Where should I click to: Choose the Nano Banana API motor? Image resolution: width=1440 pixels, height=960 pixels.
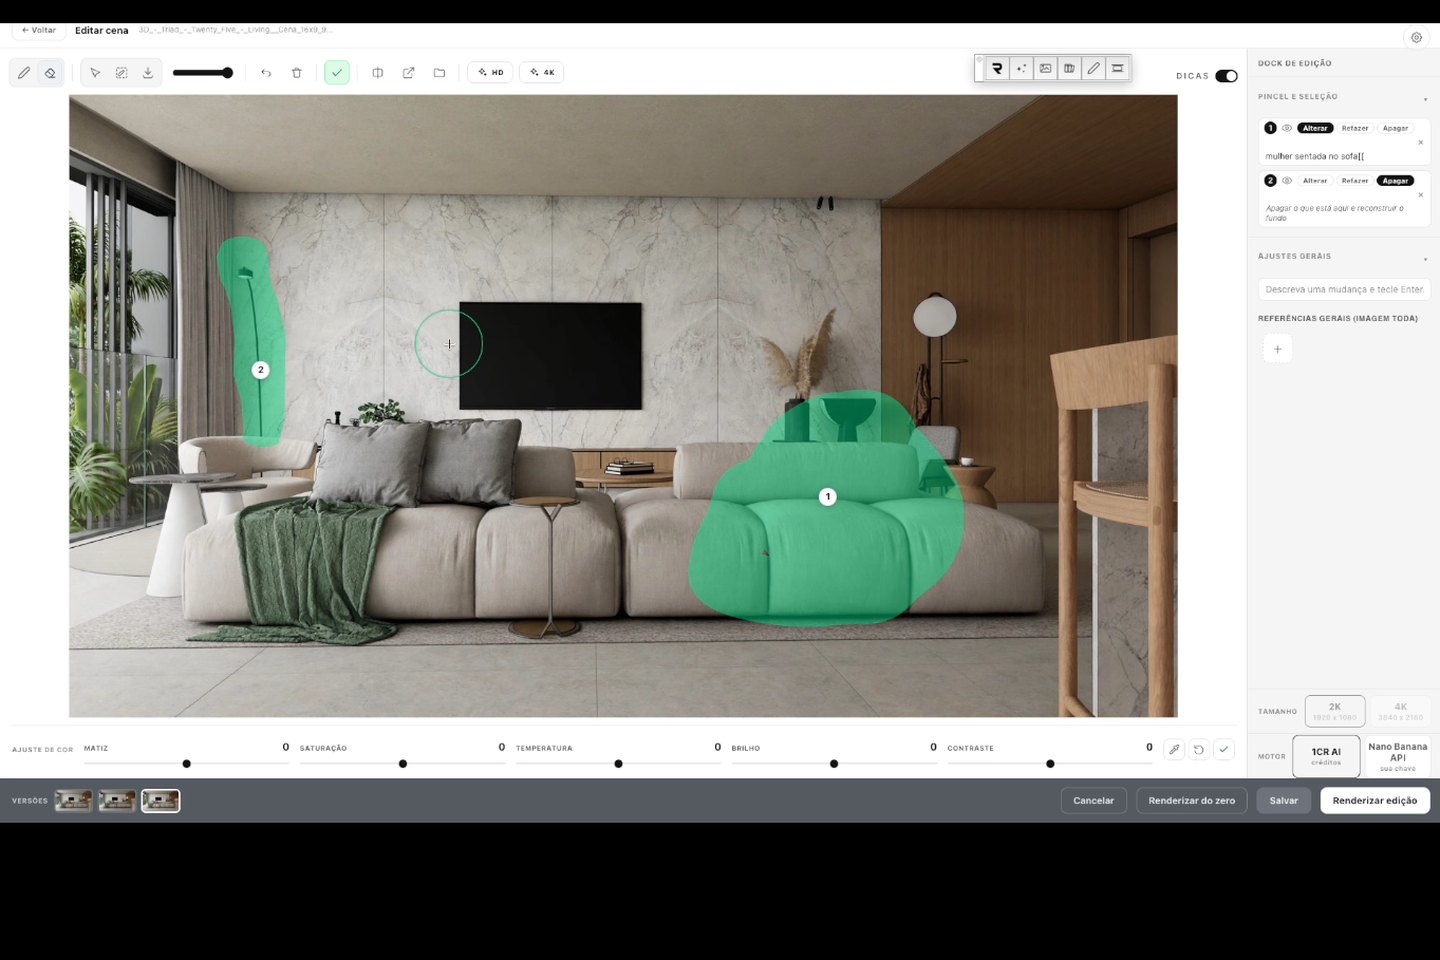[x=1398, y=756]
